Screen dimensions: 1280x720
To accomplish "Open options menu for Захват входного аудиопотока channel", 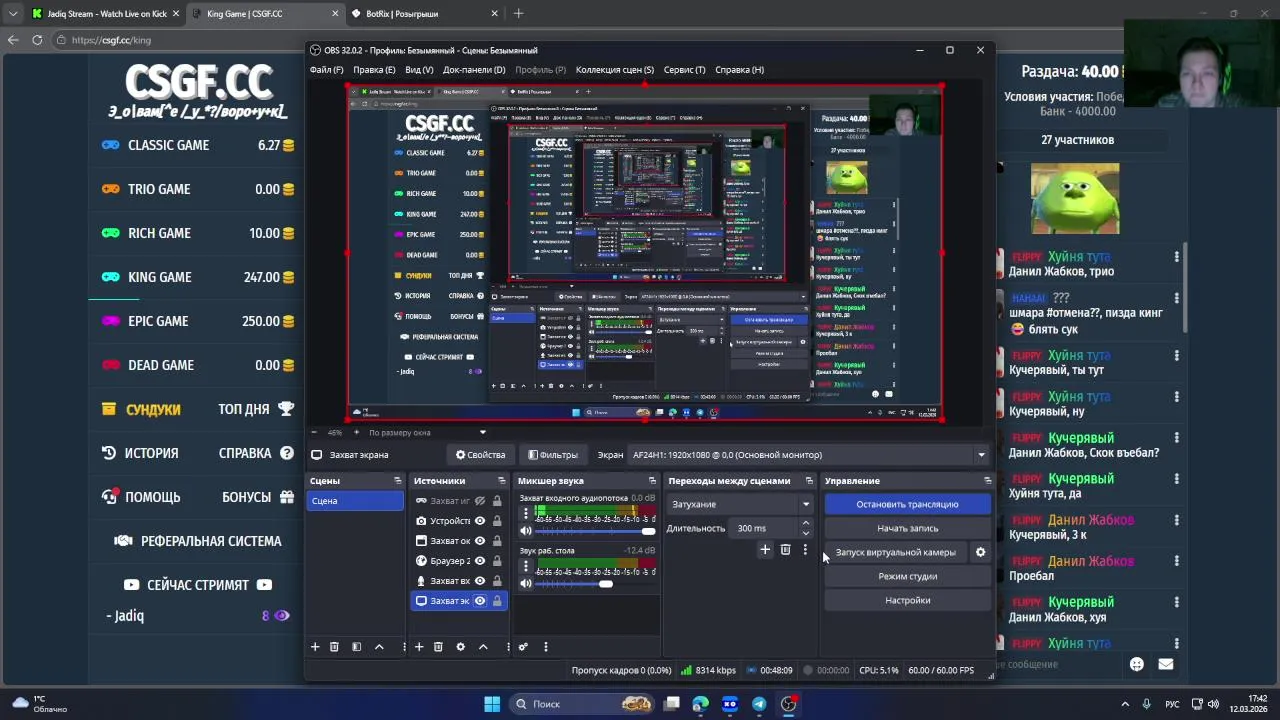I will (526, 514).
